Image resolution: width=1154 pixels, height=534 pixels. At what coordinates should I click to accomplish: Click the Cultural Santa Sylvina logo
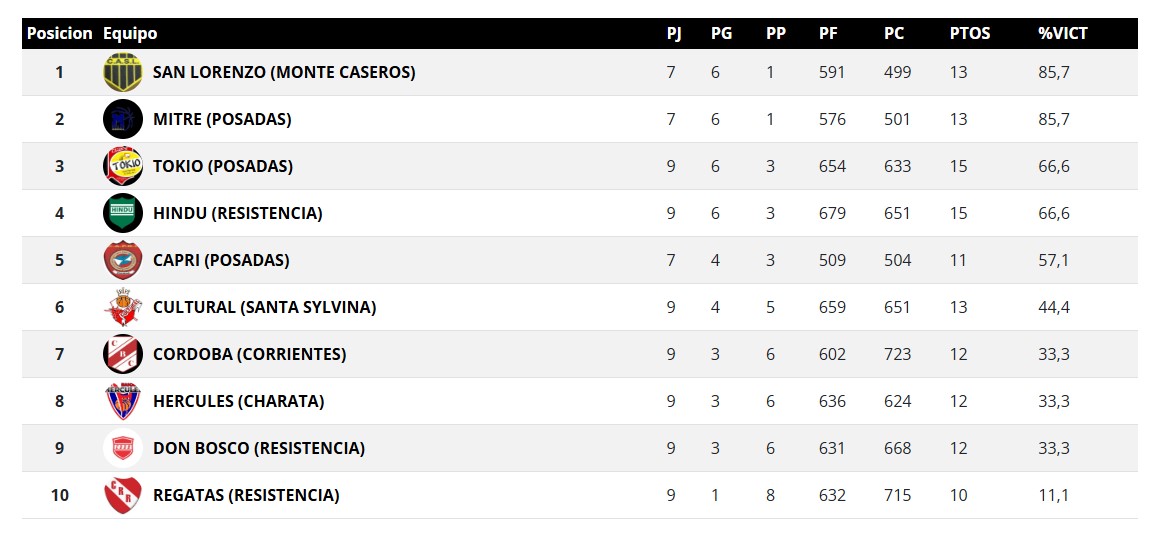click(x=122, y=307)
